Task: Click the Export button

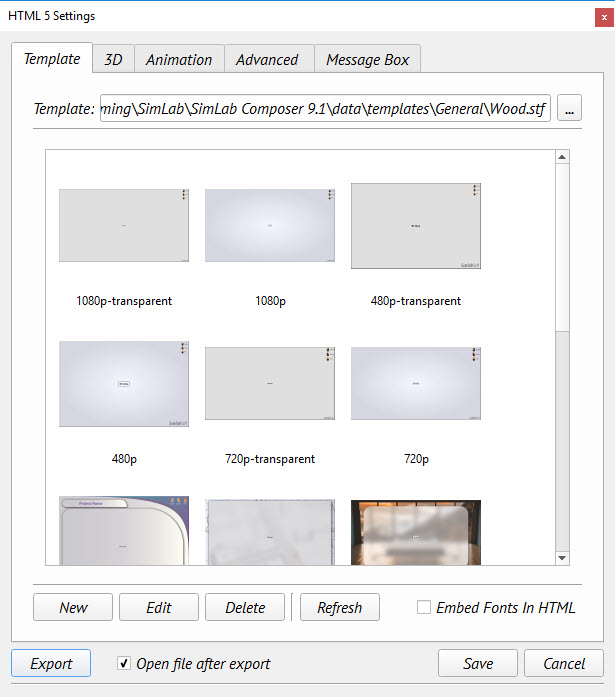Action: (x=51, y=663)
